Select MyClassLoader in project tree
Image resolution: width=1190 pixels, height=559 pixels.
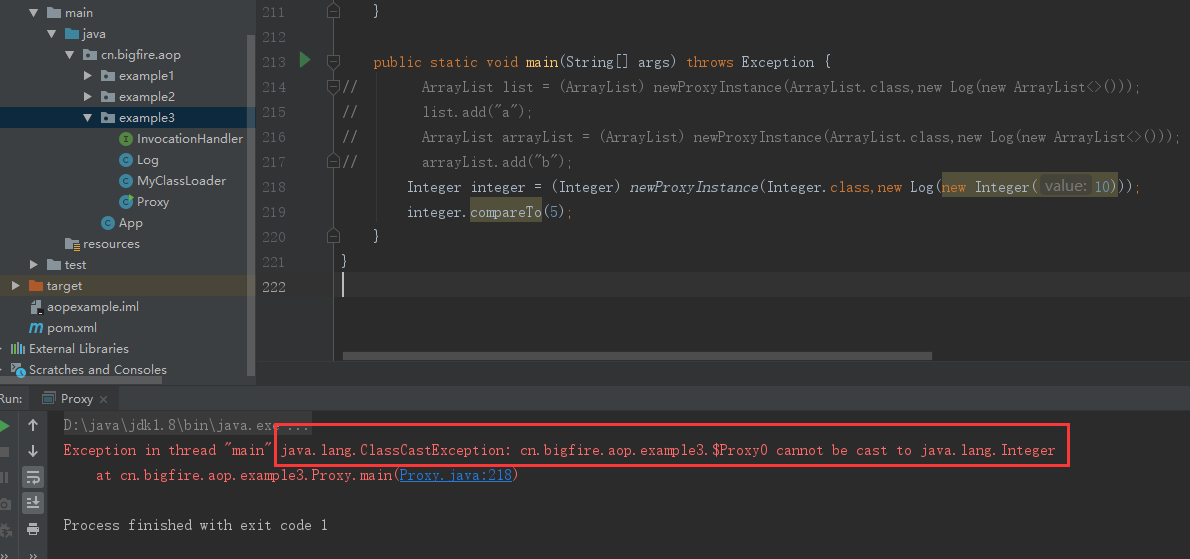coord(181,181)
